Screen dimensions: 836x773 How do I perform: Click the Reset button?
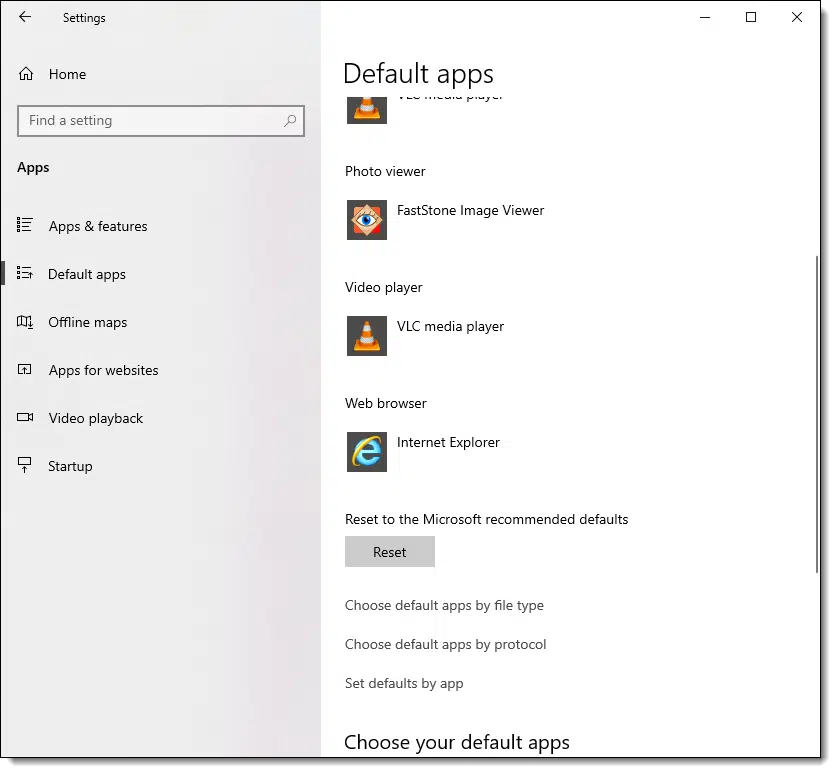(x=390, y=552)
